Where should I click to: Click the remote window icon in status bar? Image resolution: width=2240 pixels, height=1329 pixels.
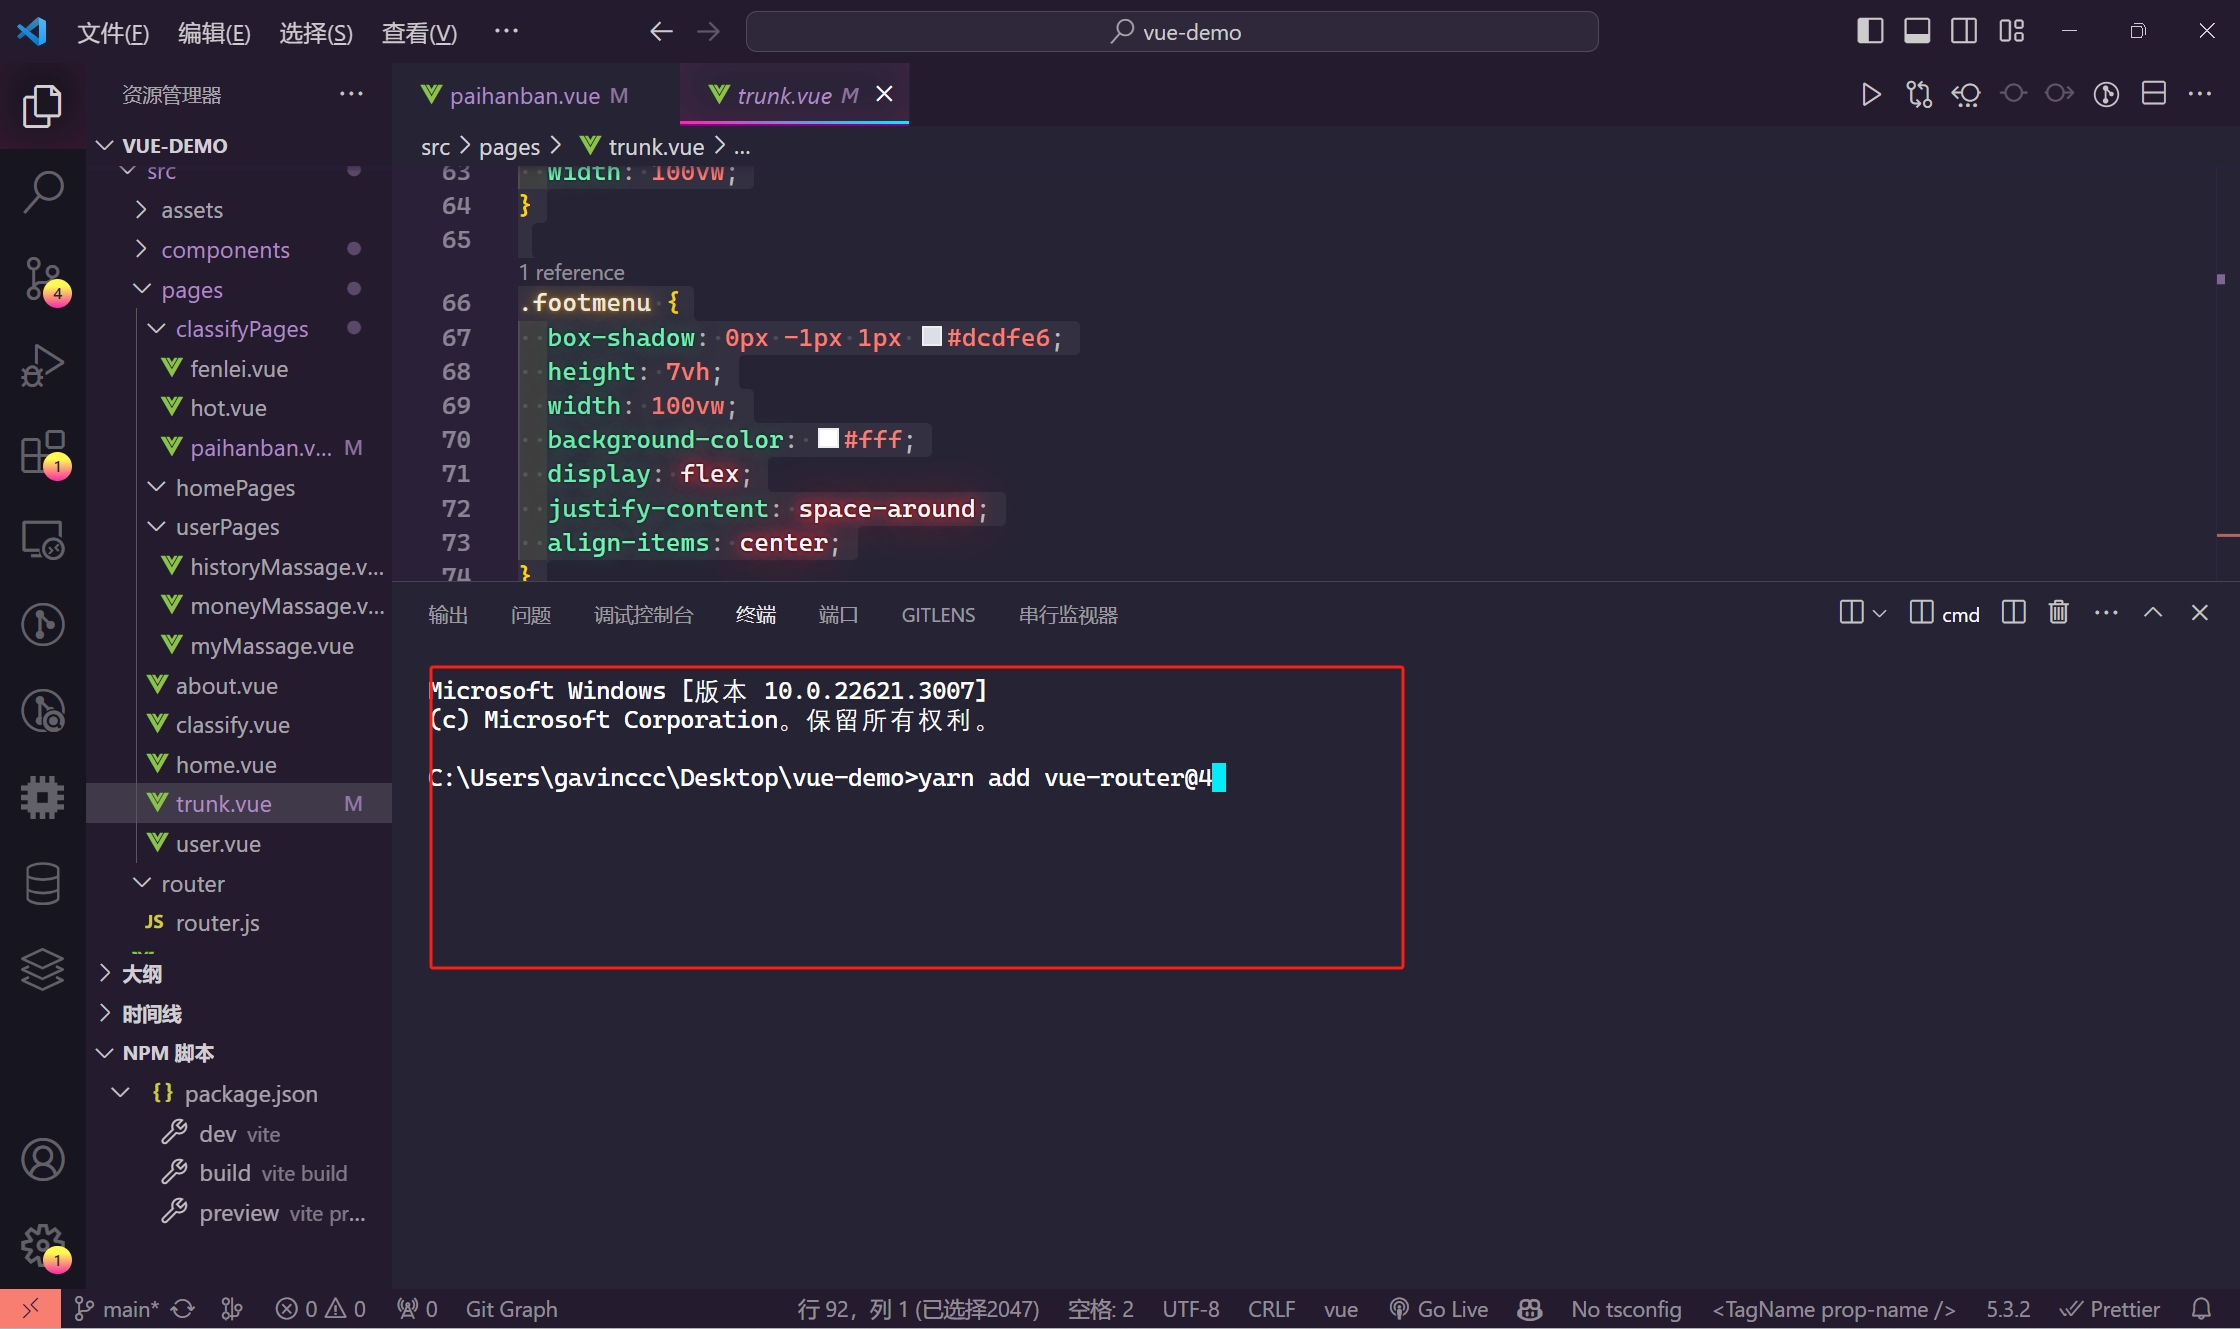[x=30, y=1309]
